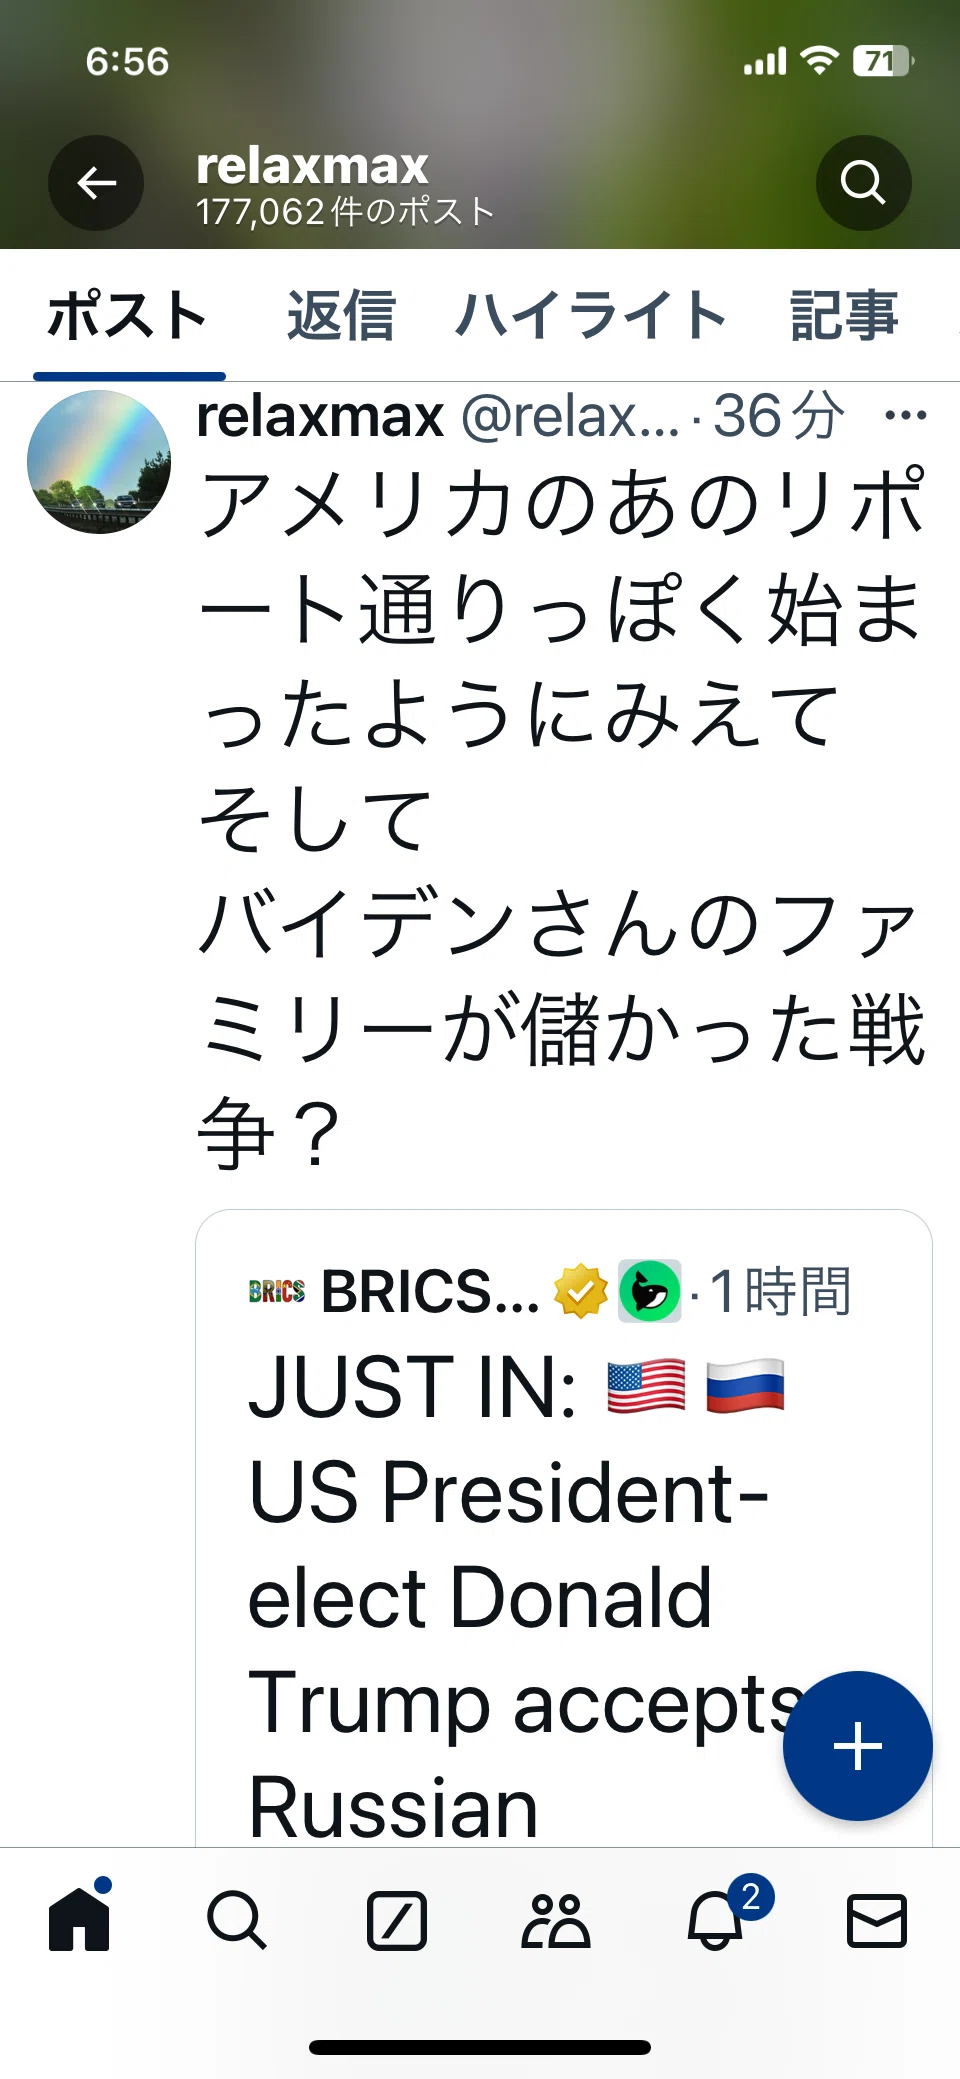
Task: Switch to the 返信 tab
Action: point(341,316)
